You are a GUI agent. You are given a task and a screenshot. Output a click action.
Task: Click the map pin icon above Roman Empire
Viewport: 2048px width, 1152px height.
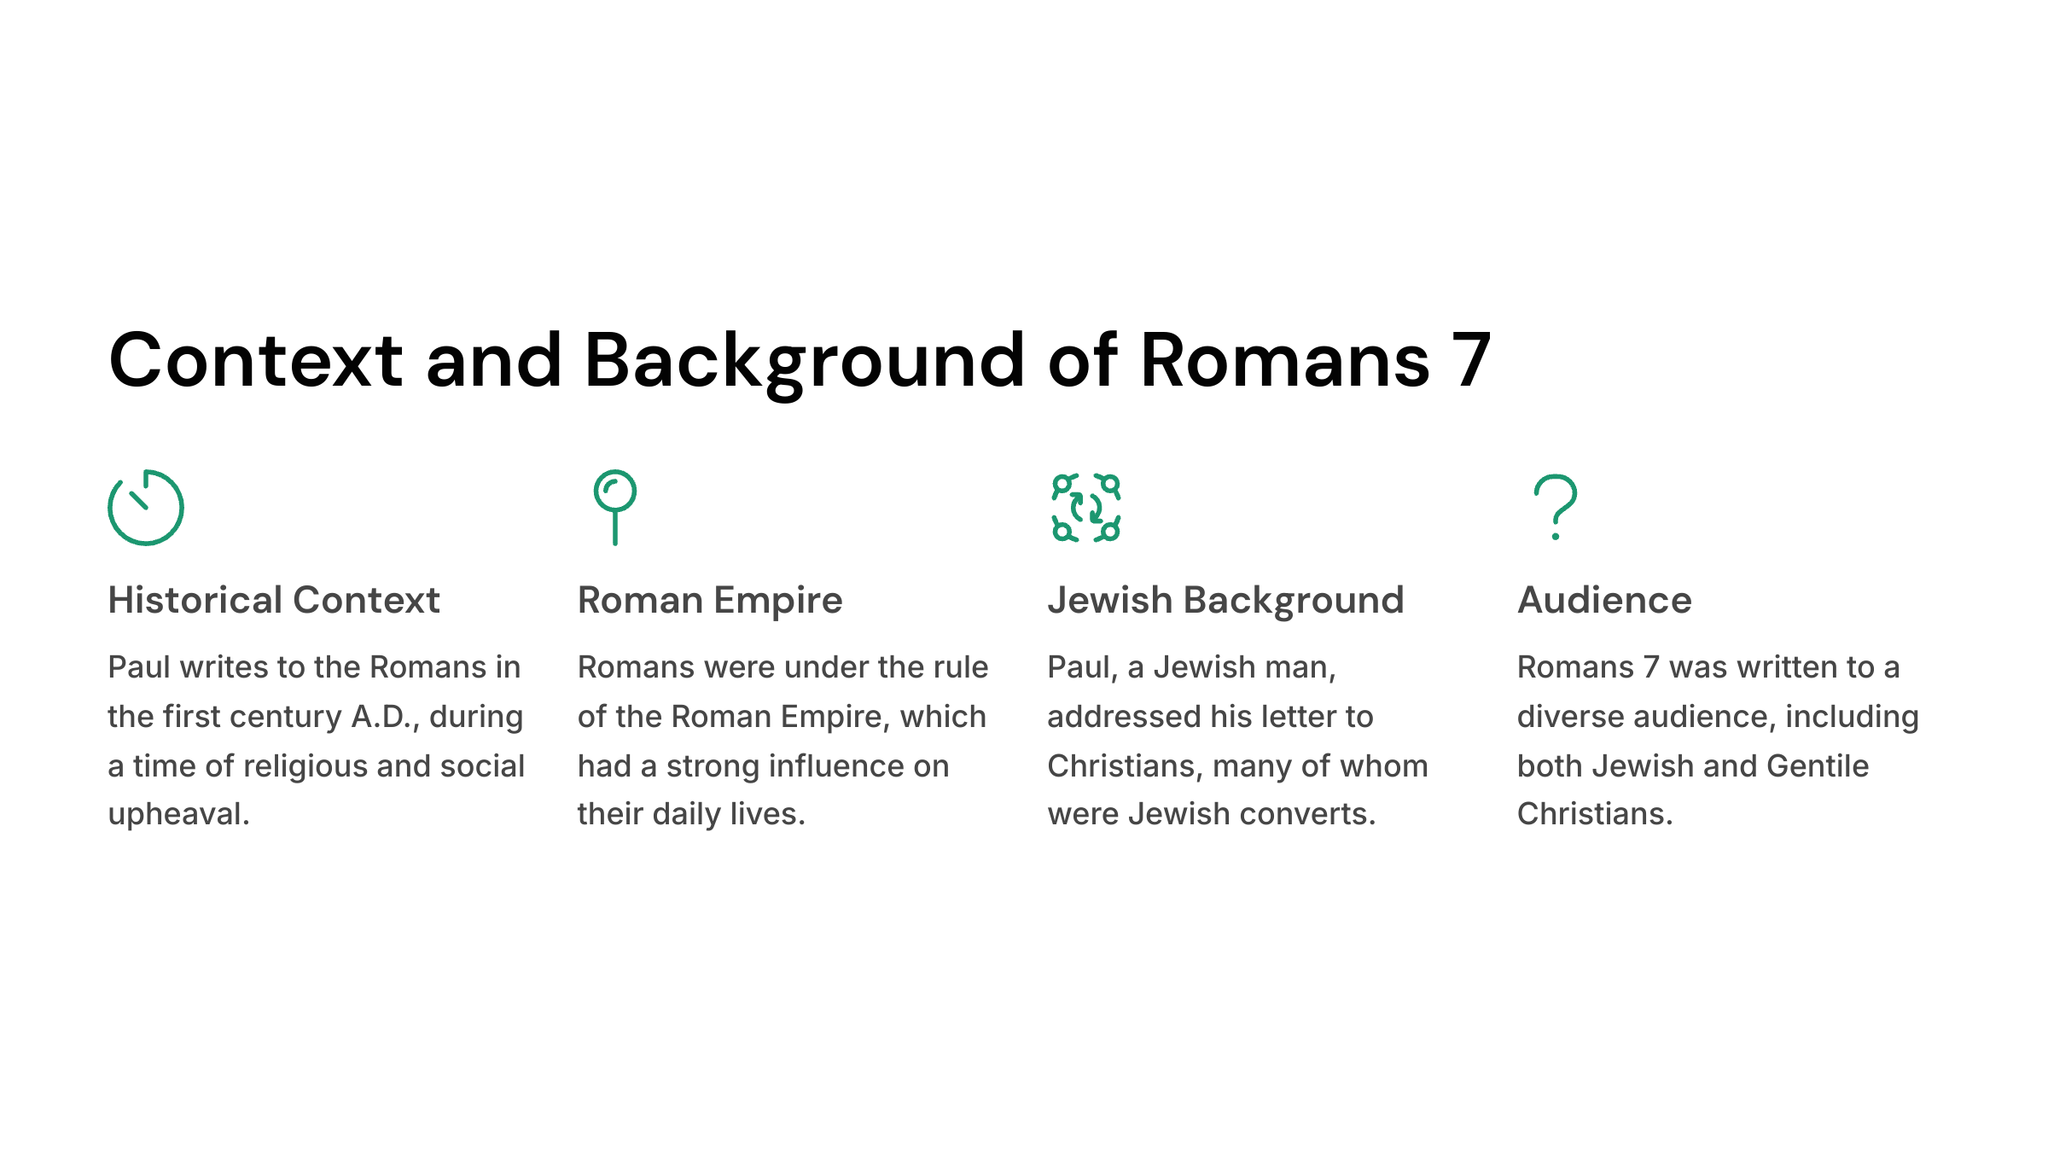pyautogui.click(x=615, y=506)
